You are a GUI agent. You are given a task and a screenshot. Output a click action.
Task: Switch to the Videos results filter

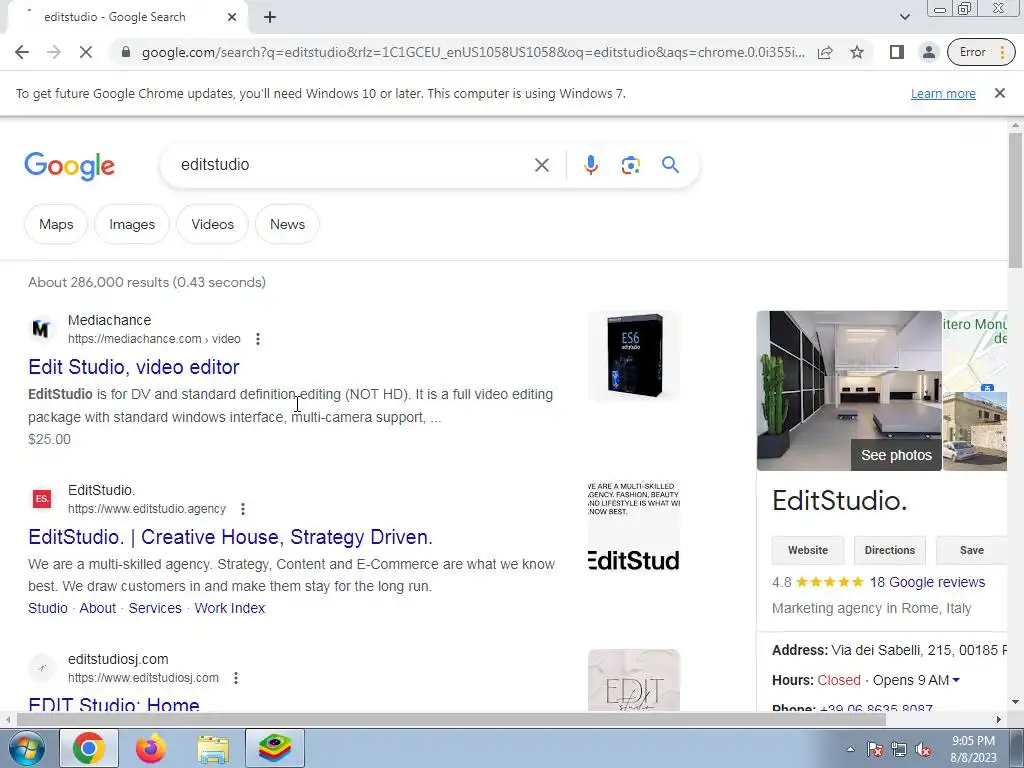point(212,224)
